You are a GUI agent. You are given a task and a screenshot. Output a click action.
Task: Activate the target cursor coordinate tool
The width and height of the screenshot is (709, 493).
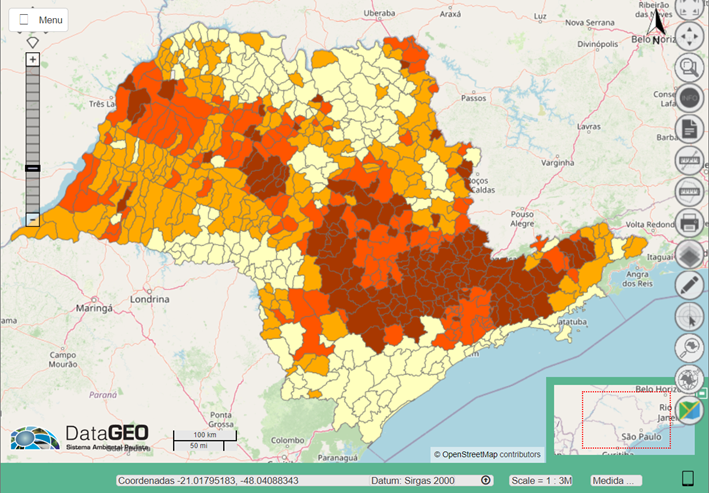[x=688, y=316]
